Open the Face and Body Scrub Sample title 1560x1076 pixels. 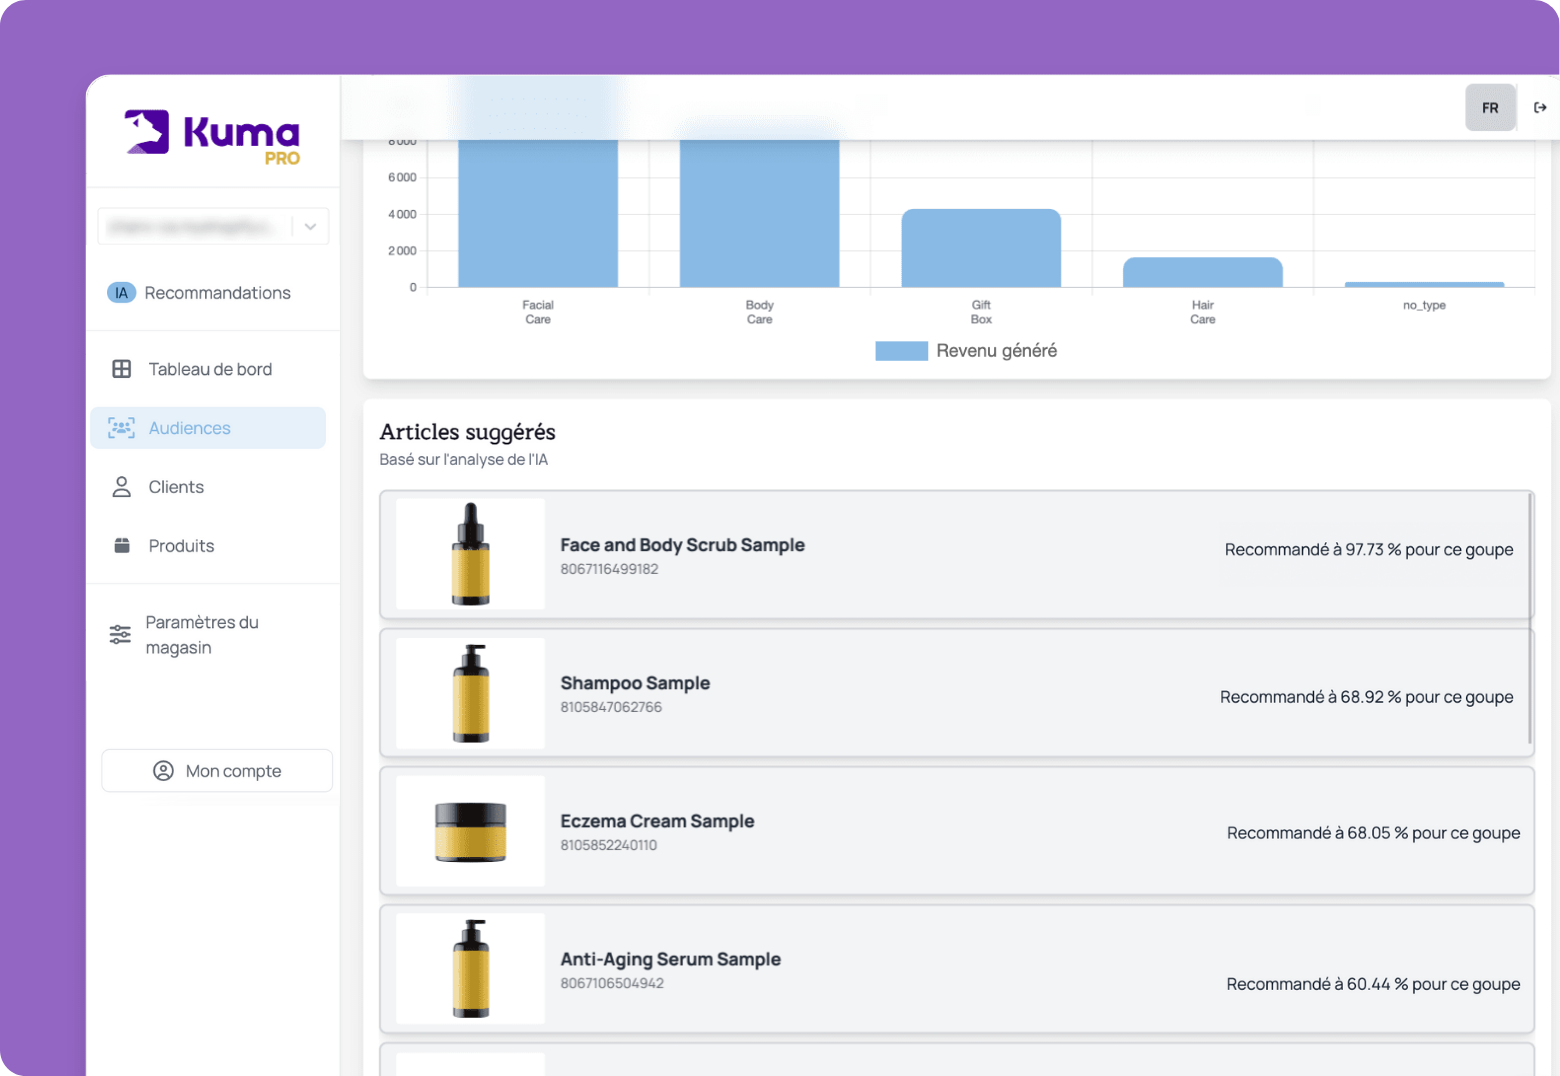tap(682, 545)
